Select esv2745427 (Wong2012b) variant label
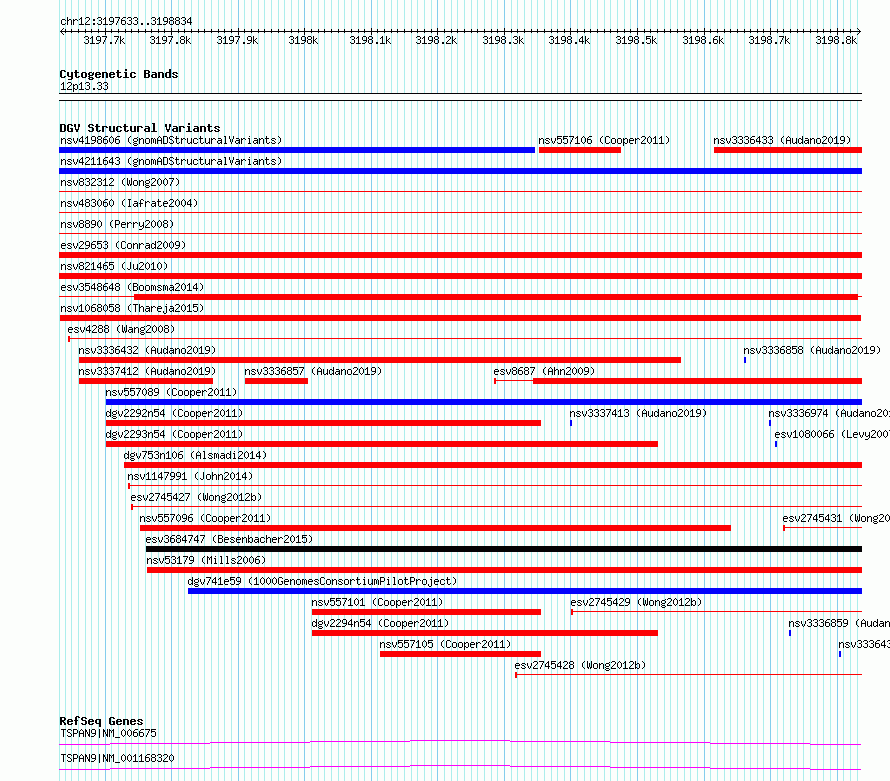This screenshot has width=890, height=781. tap(196, 497)
